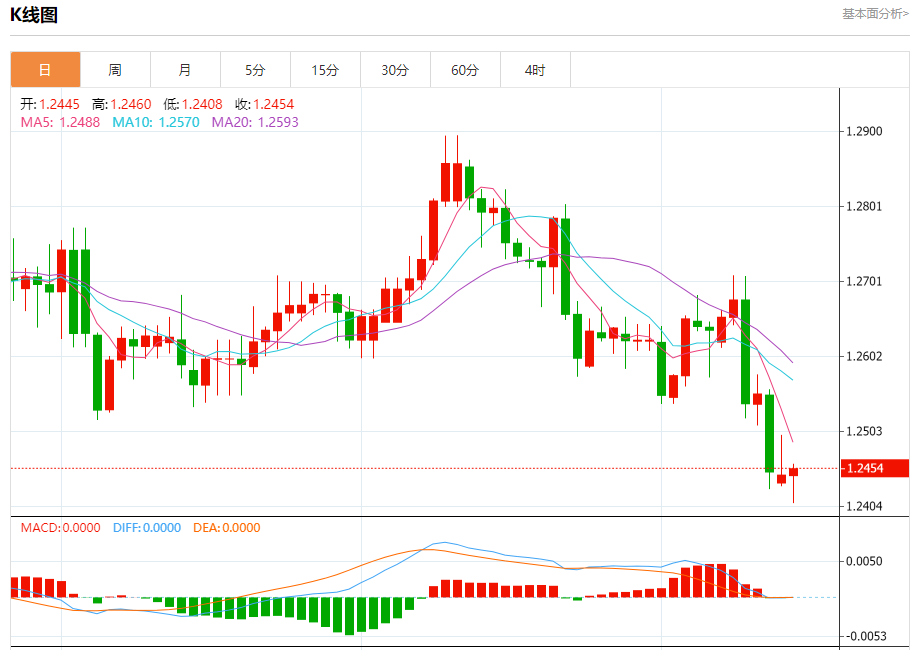Click the last red candlestick at 1.2454
The image size is (917, 650).
point(794,472)
